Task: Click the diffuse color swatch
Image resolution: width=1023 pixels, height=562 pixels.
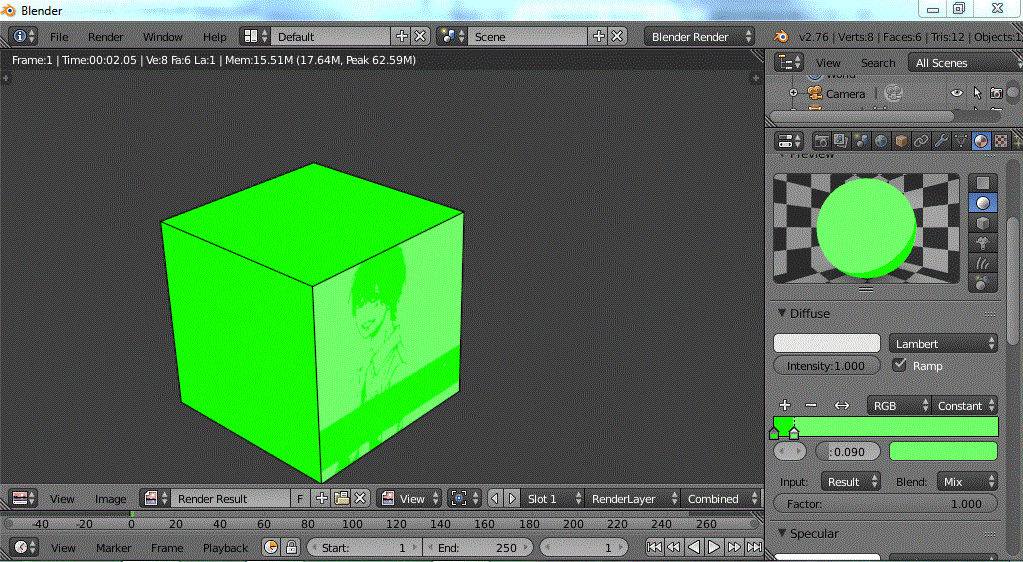Action: coord(826,343)
